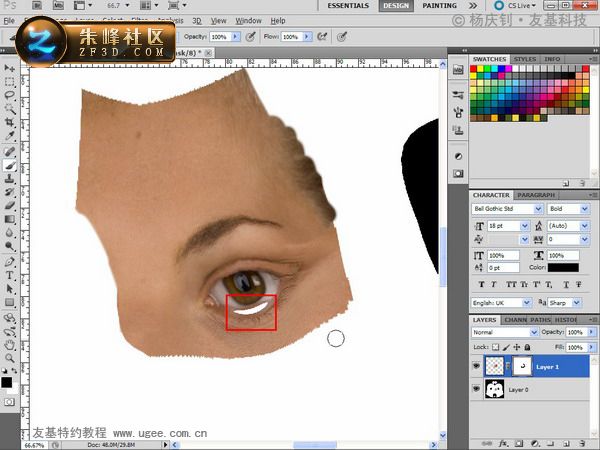Select the 3D Object Rotate tool

click(x=10, y=318)
